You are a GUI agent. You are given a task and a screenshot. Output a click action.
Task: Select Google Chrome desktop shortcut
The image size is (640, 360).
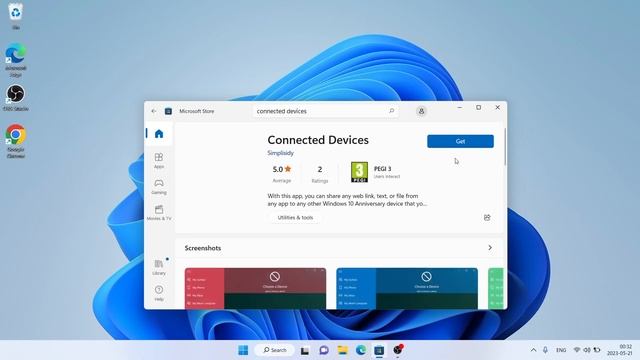coord(16,141)
